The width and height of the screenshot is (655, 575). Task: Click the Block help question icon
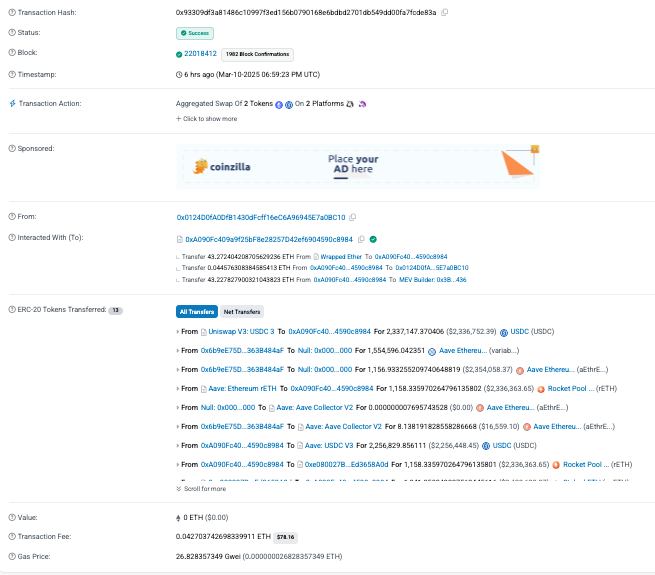(x=12, y=53)
